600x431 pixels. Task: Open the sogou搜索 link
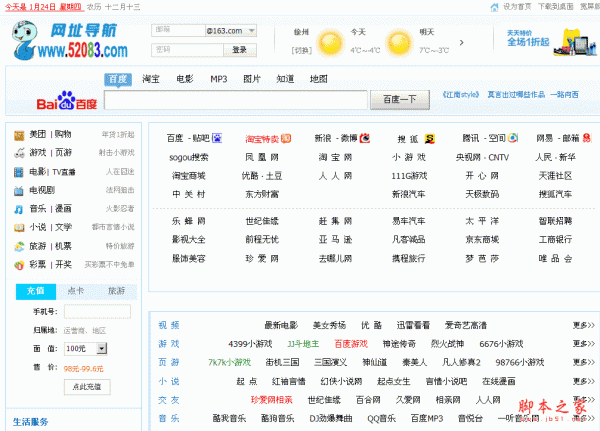(189, 157)
